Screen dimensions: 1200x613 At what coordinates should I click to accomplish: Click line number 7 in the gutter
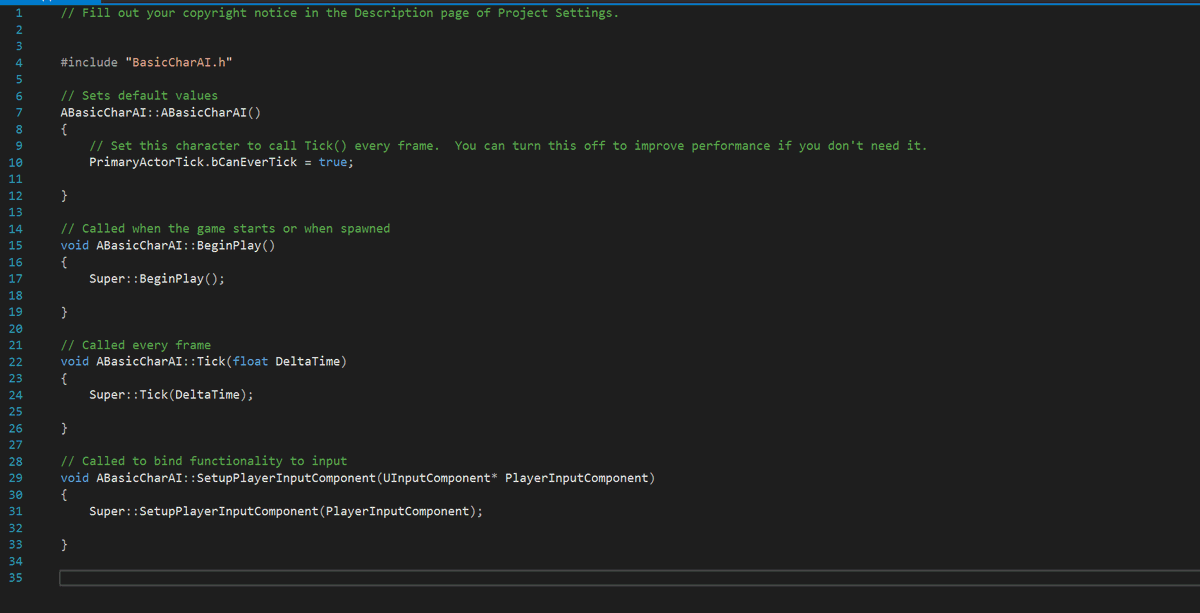(x=18, y=112)
